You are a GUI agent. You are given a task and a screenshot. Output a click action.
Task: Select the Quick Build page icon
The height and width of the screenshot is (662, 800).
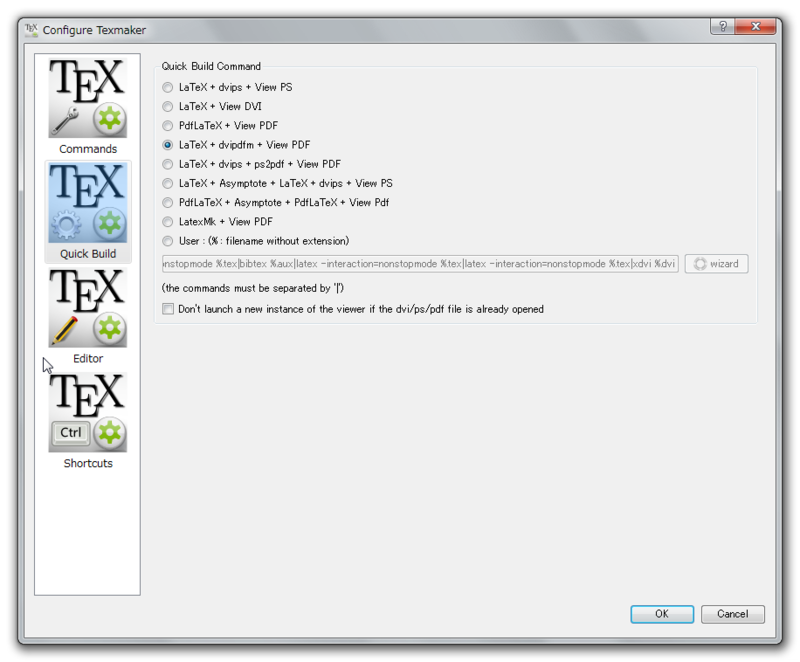[x=88, y=203]
